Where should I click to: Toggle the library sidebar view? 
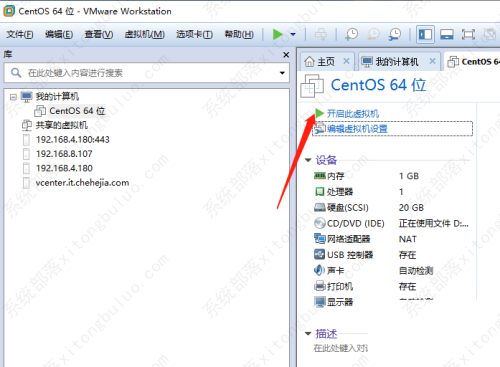click(425, 34)
